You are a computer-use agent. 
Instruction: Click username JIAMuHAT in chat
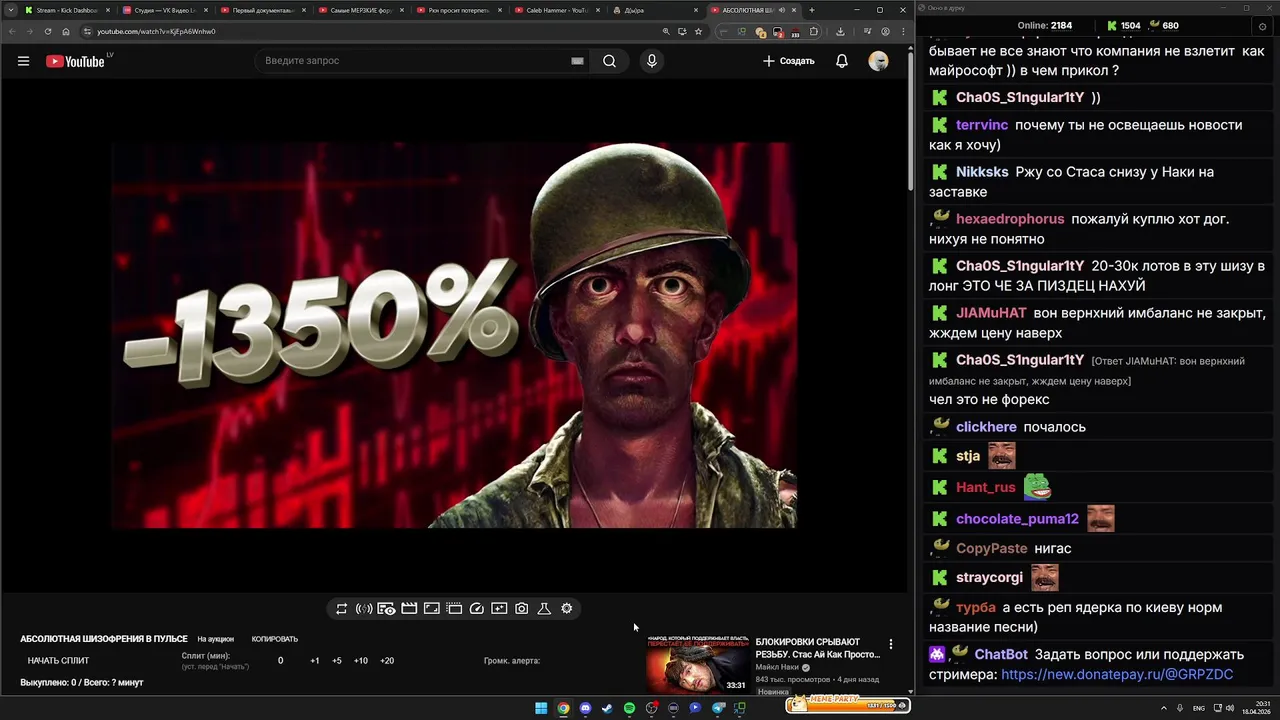click(991, 313)
